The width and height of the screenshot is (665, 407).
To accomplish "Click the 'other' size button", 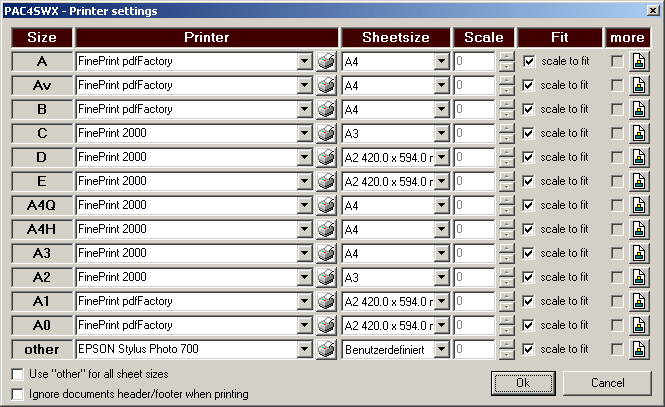I will pos(42,350).
